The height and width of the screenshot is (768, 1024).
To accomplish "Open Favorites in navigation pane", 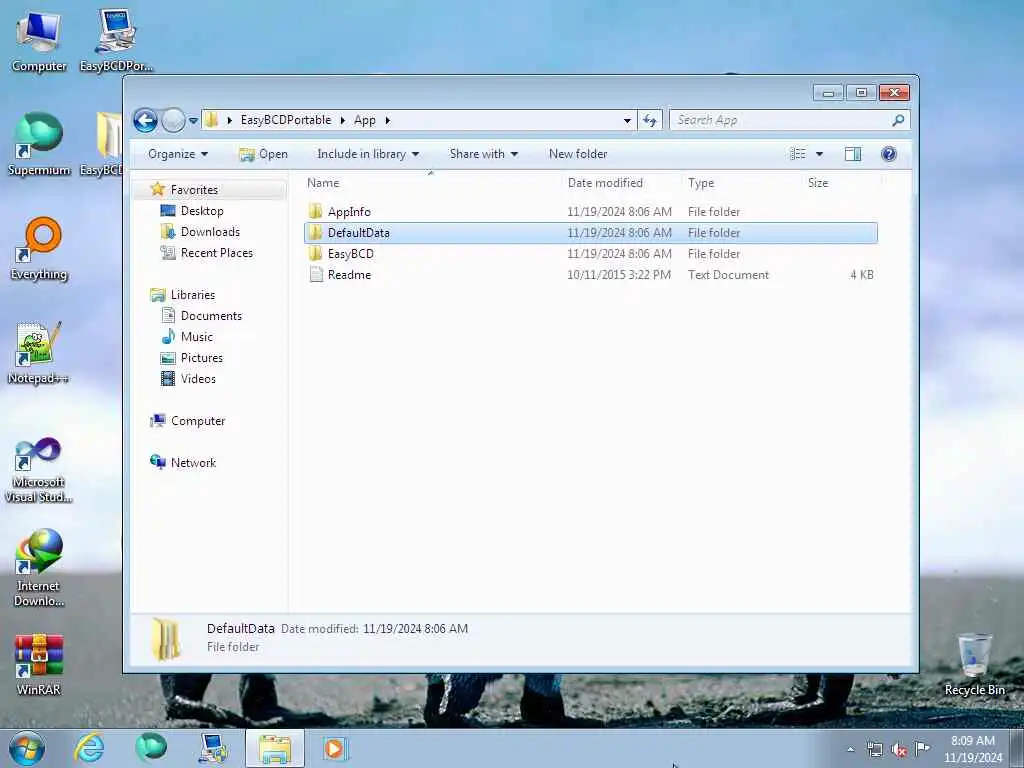I will pos(194,190).
